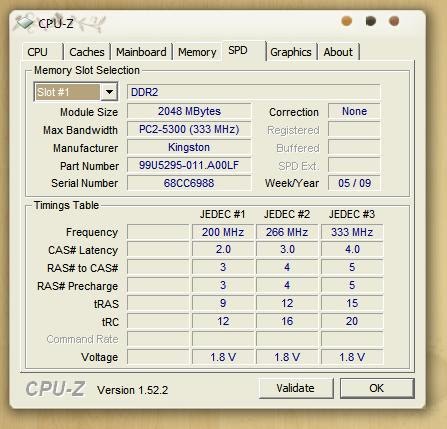Click the empty SPD Ext. field
This screenshot has height=429, width=447.
354,165
